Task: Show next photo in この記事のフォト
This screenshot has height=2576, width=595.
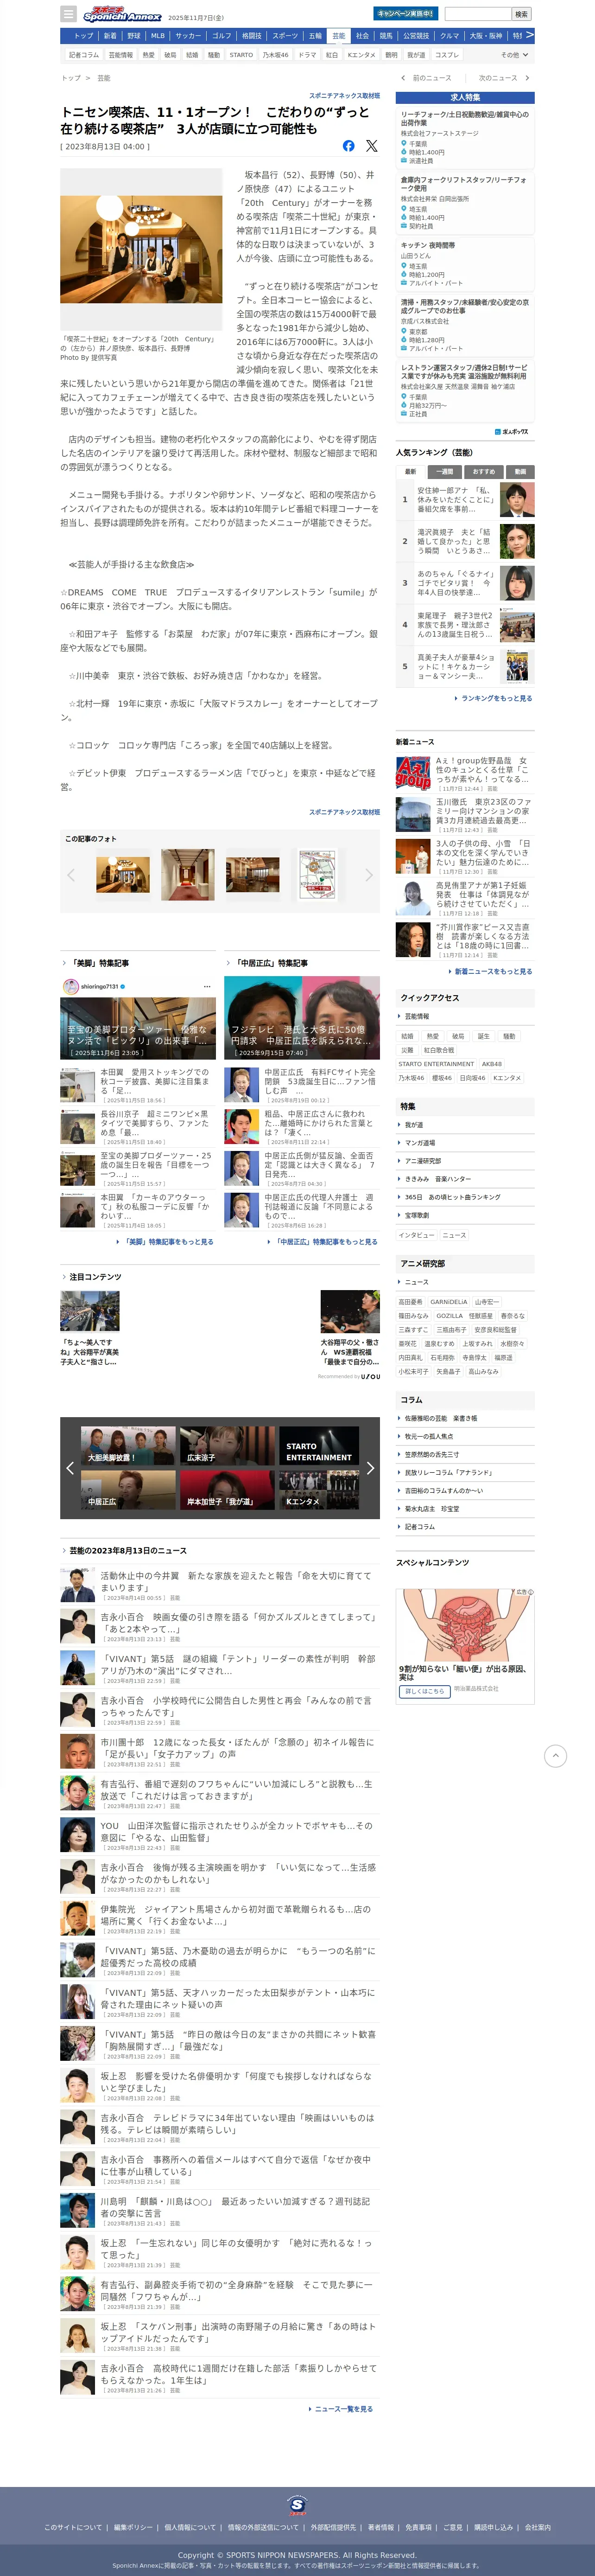Action: (x=369, y=875)
